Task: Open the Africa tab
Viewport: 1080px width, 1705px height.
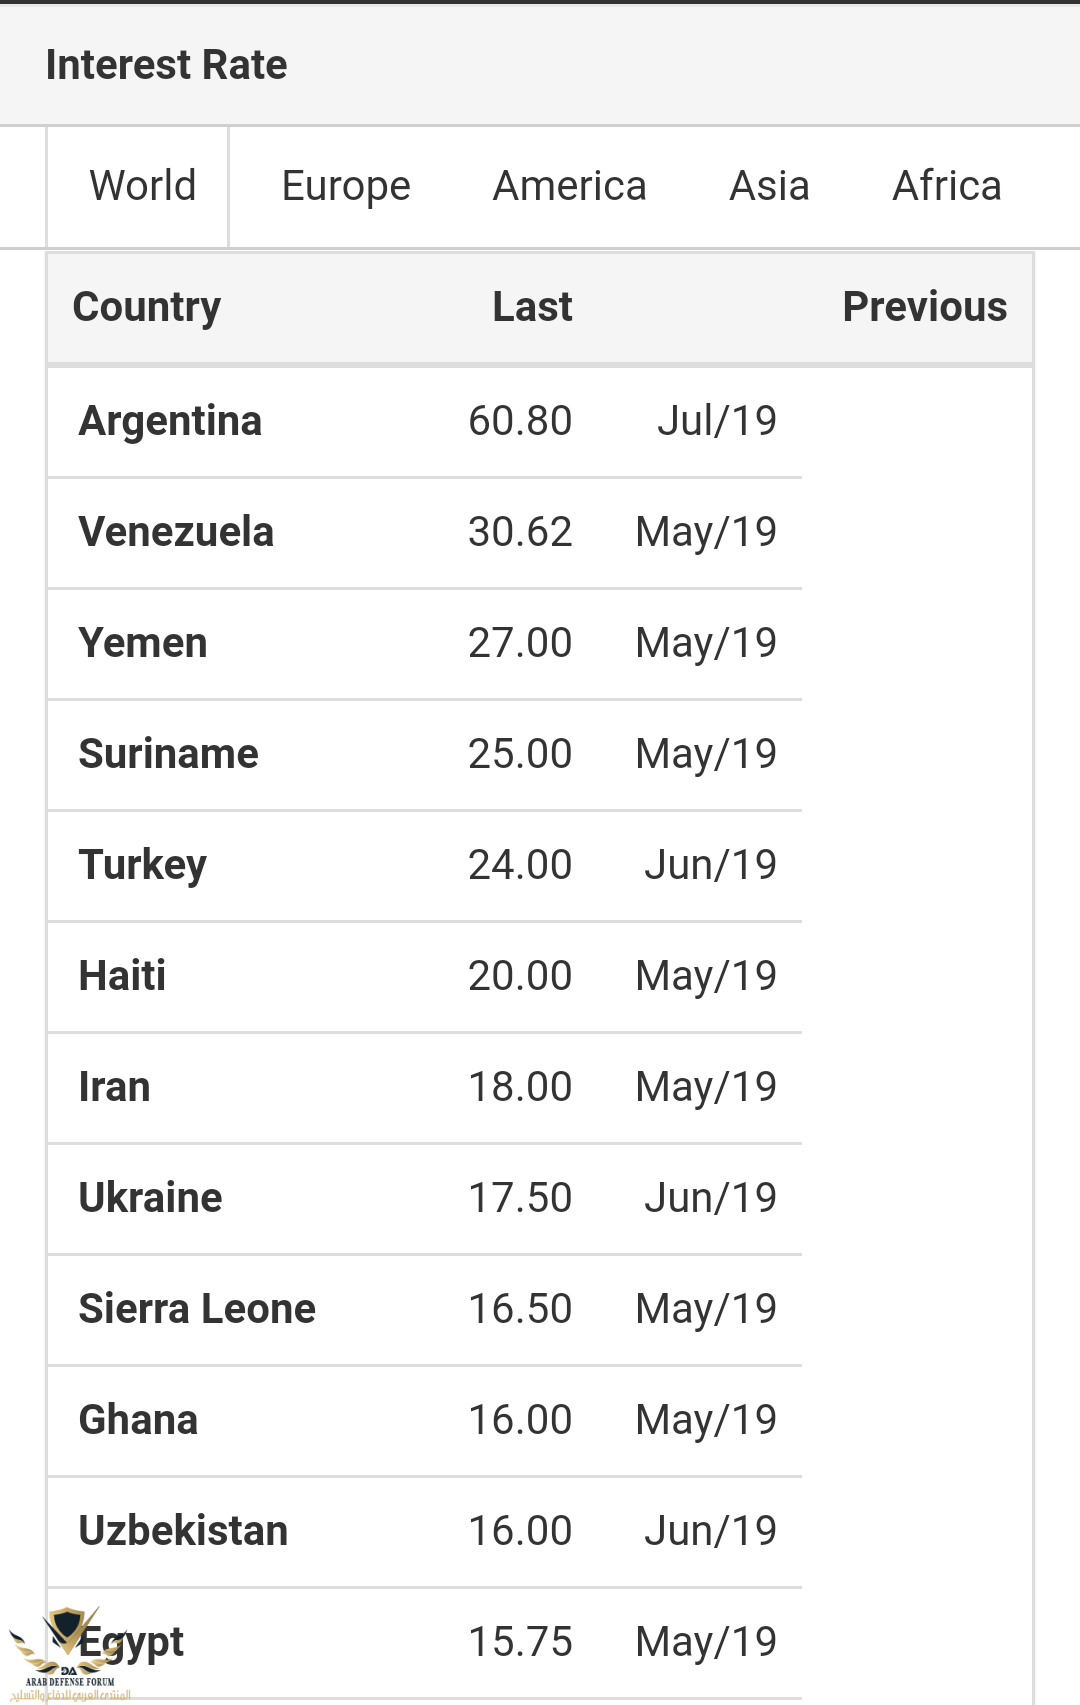Action: [x=946, y=186]
